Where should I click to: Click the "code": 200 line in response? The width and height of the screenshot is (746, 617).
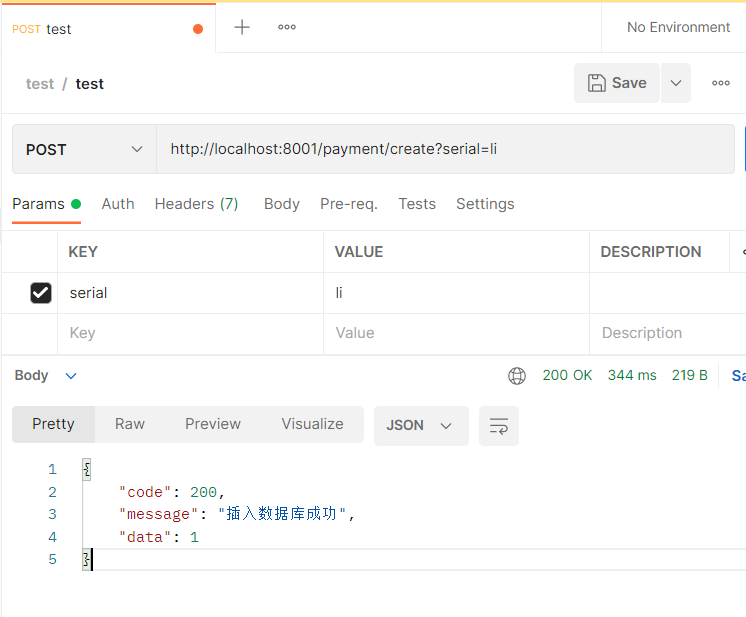coord(171,492)
